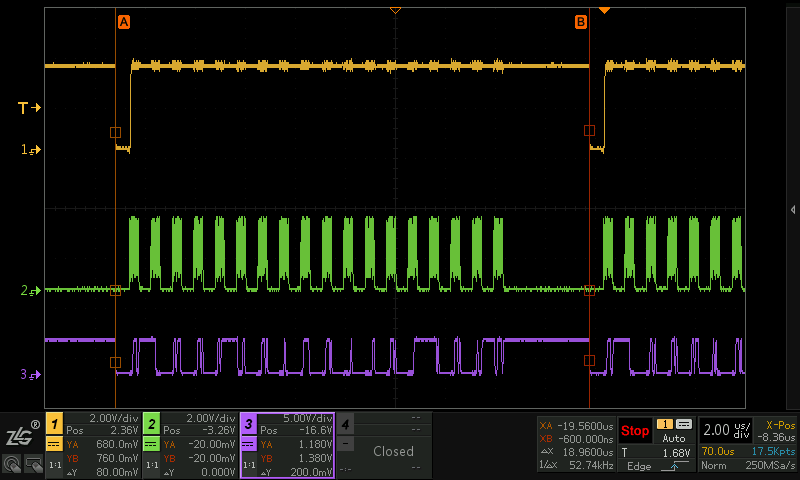Click delta-X 18.9600us reading
Image resolution: width=800 pixels, height=480 pixels.
click(x=577, y=452)
